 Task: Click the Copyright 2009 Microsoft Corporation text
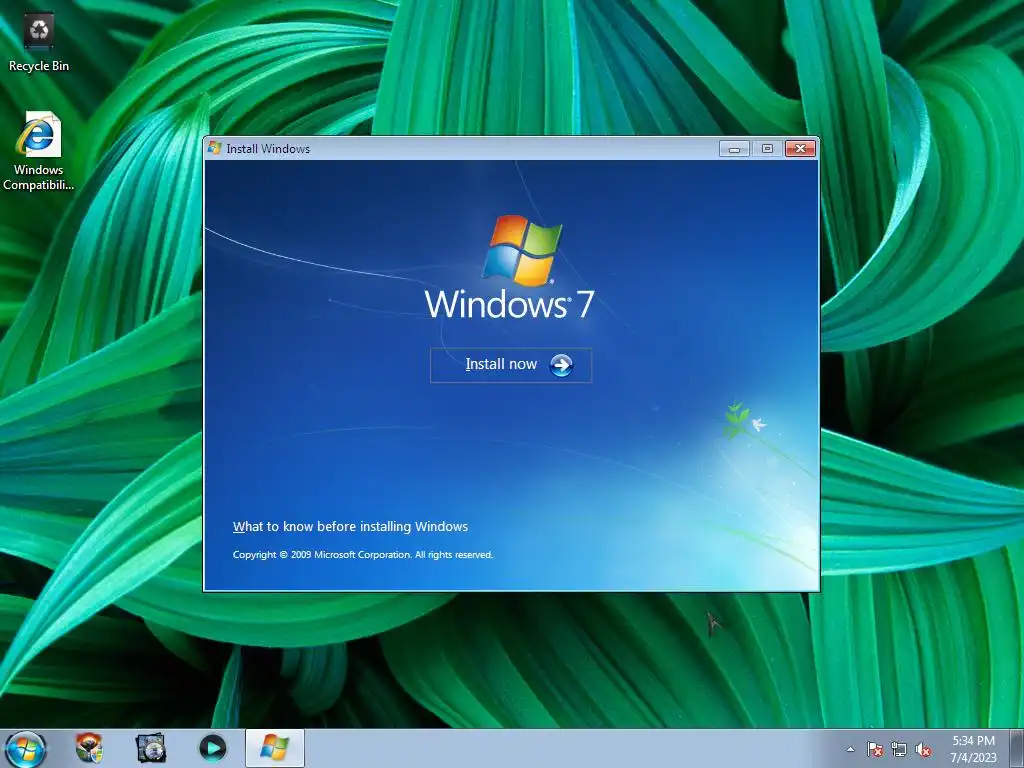pos(362,554)
